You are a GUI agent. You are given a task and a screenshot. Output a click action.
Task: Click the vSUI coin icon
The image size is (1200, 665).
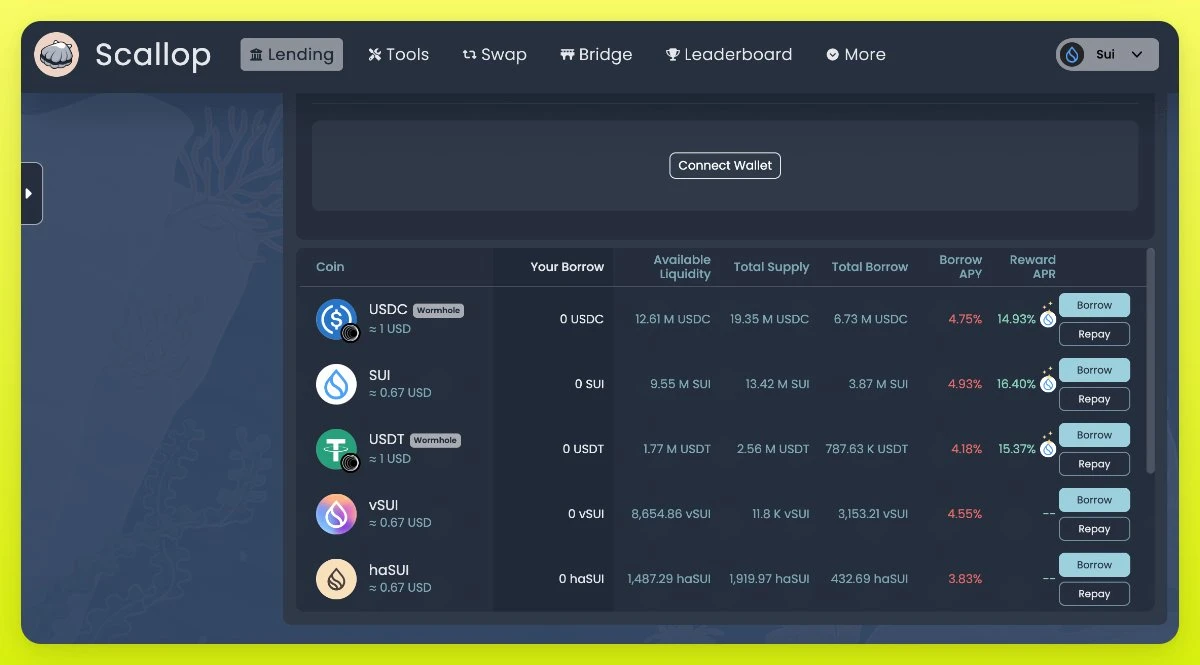click(x=336, y=514)
